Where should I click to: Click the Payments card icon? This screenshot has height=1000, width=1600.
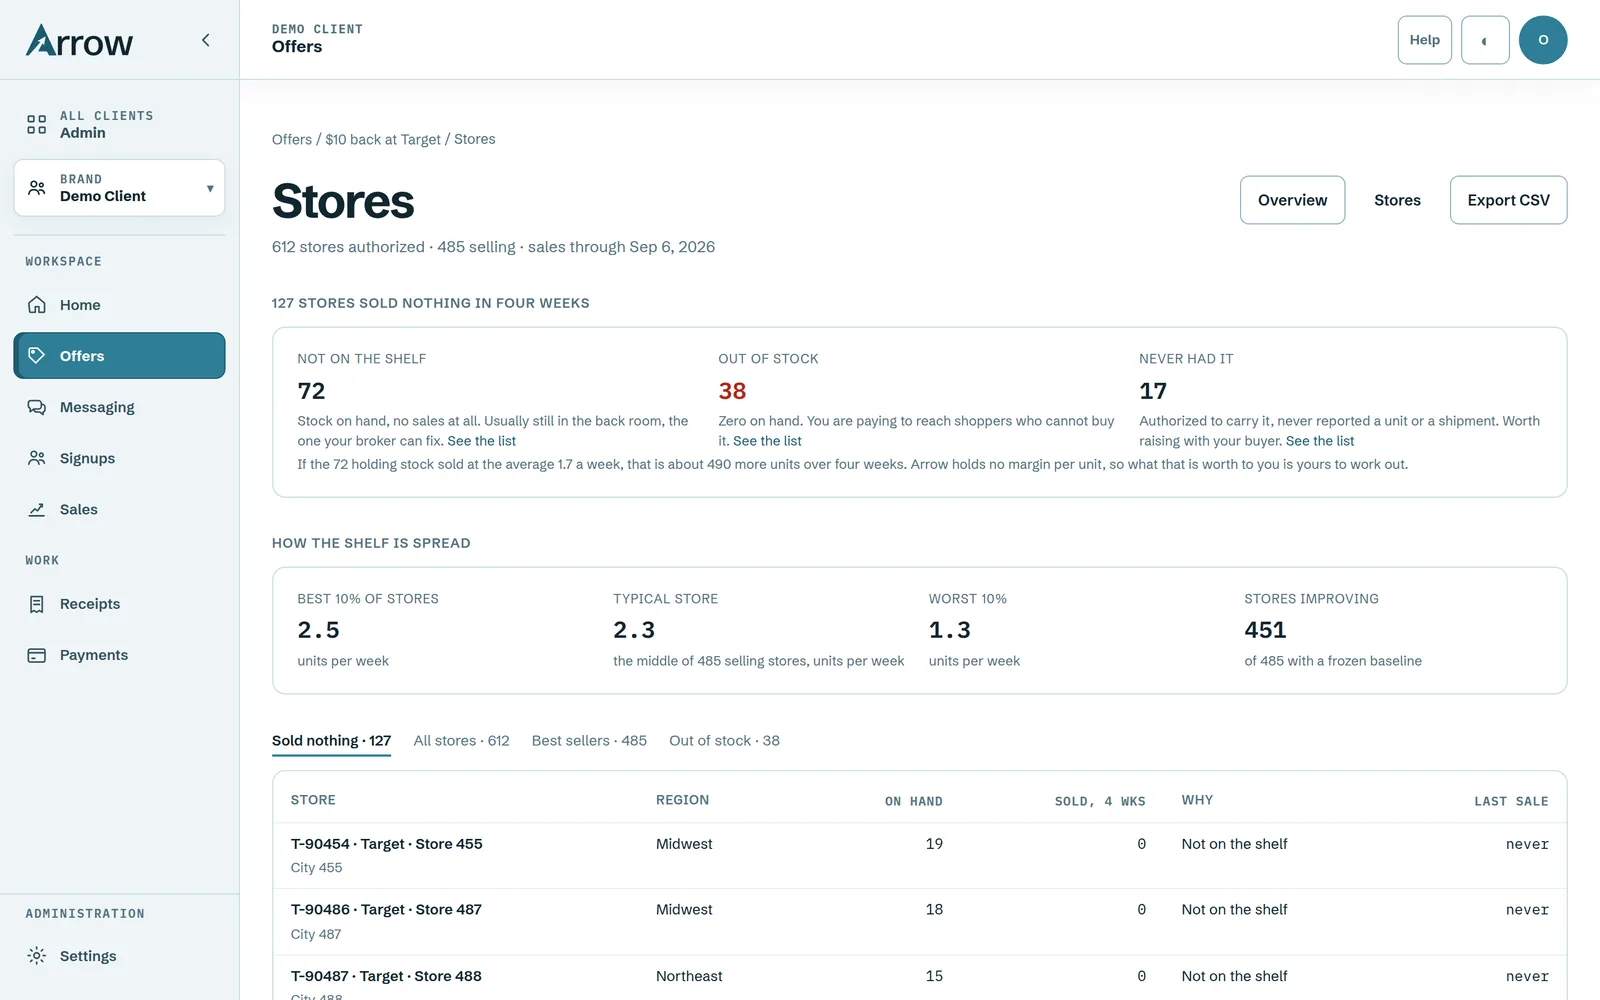click(x=37, y=655)
